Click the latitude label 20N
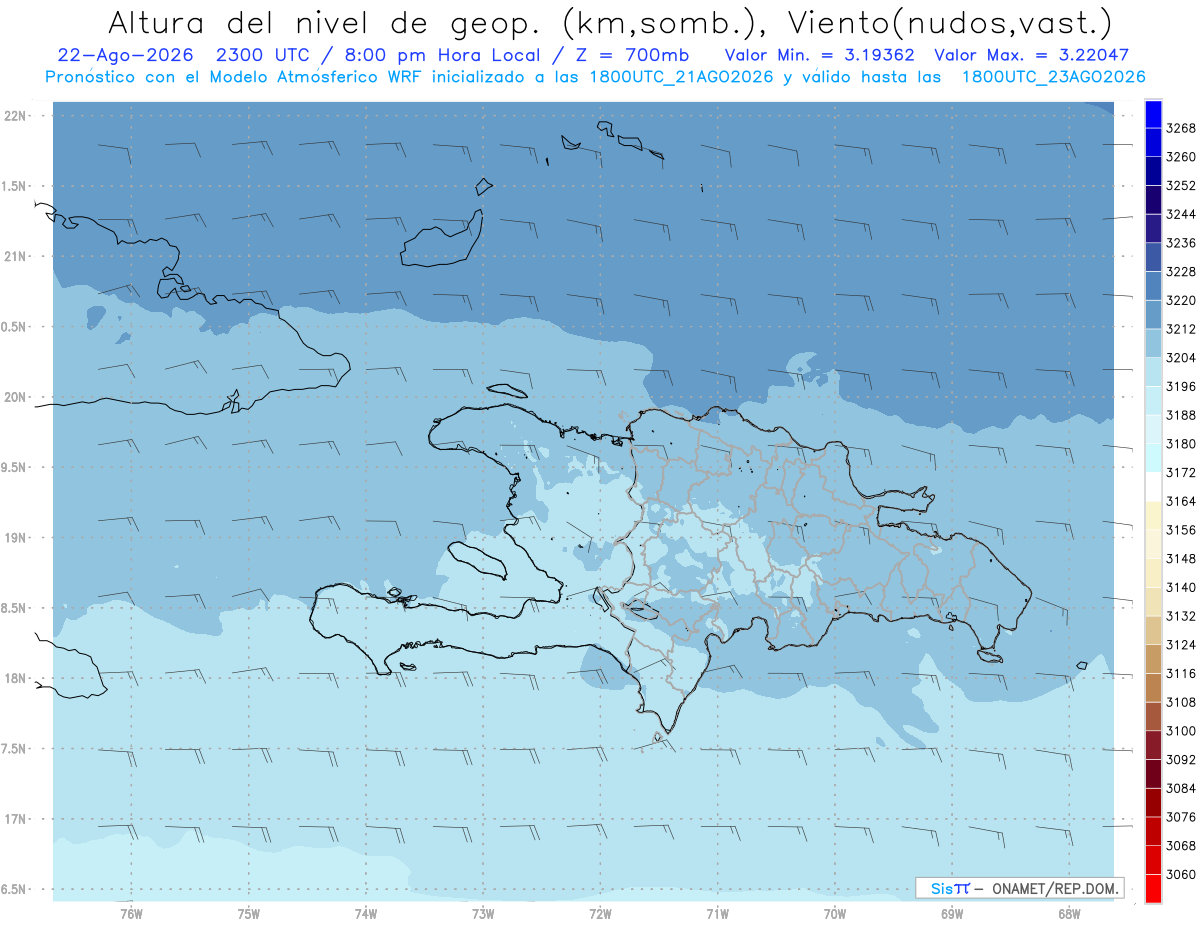Screen dimensions: 1200x927 click(x=14, y=397)
